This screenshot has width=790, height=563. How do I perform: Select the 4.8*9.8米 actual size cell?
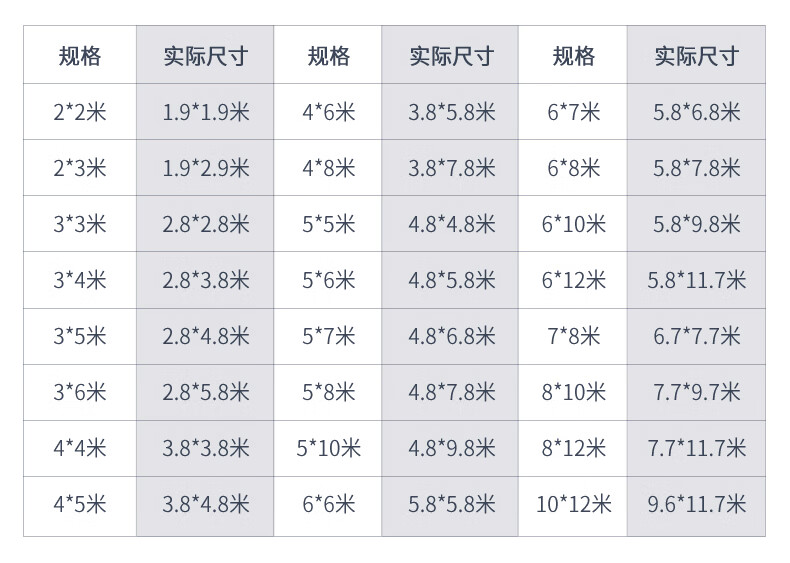451,448
